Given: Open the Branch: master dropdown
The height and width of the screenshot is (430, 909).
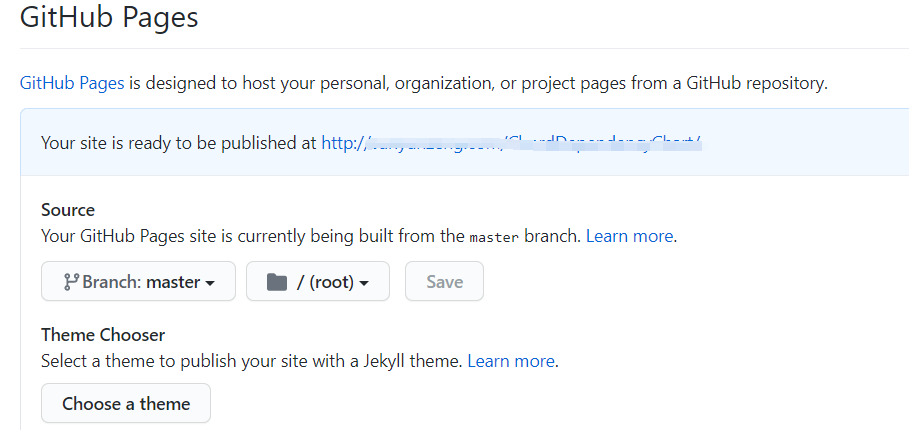Looking at the screenshot, I should [x=138, y=282].
